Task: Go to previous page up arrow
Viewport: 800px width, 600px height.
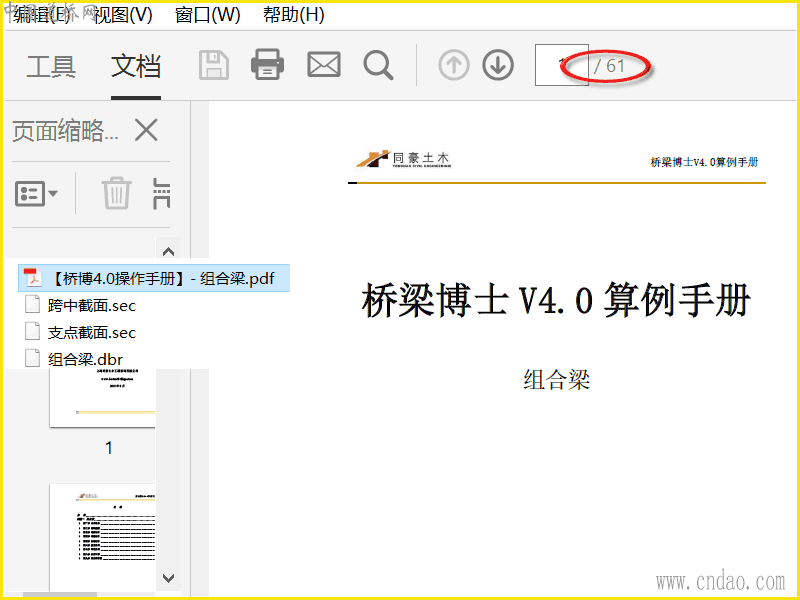Action: tap(454, 65)
